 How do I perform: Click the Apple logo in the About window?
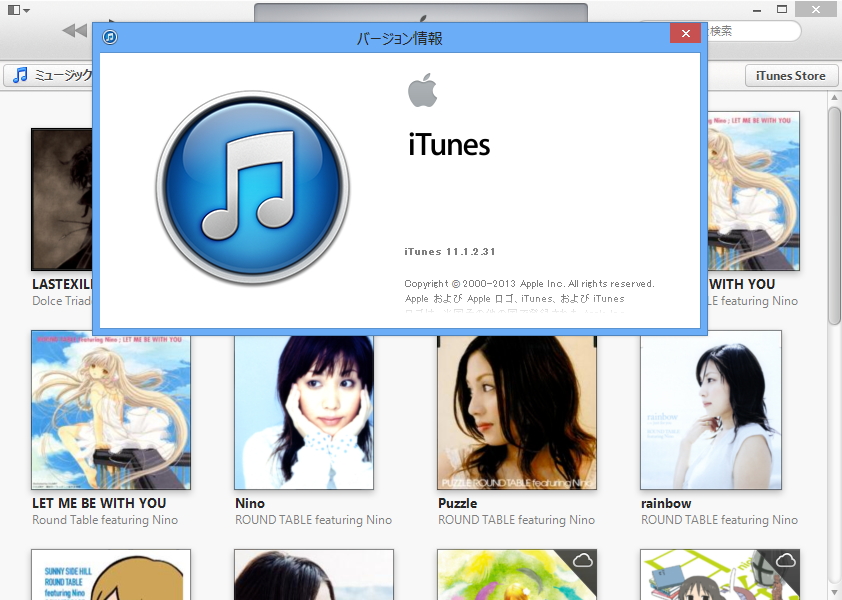[423, 91]
